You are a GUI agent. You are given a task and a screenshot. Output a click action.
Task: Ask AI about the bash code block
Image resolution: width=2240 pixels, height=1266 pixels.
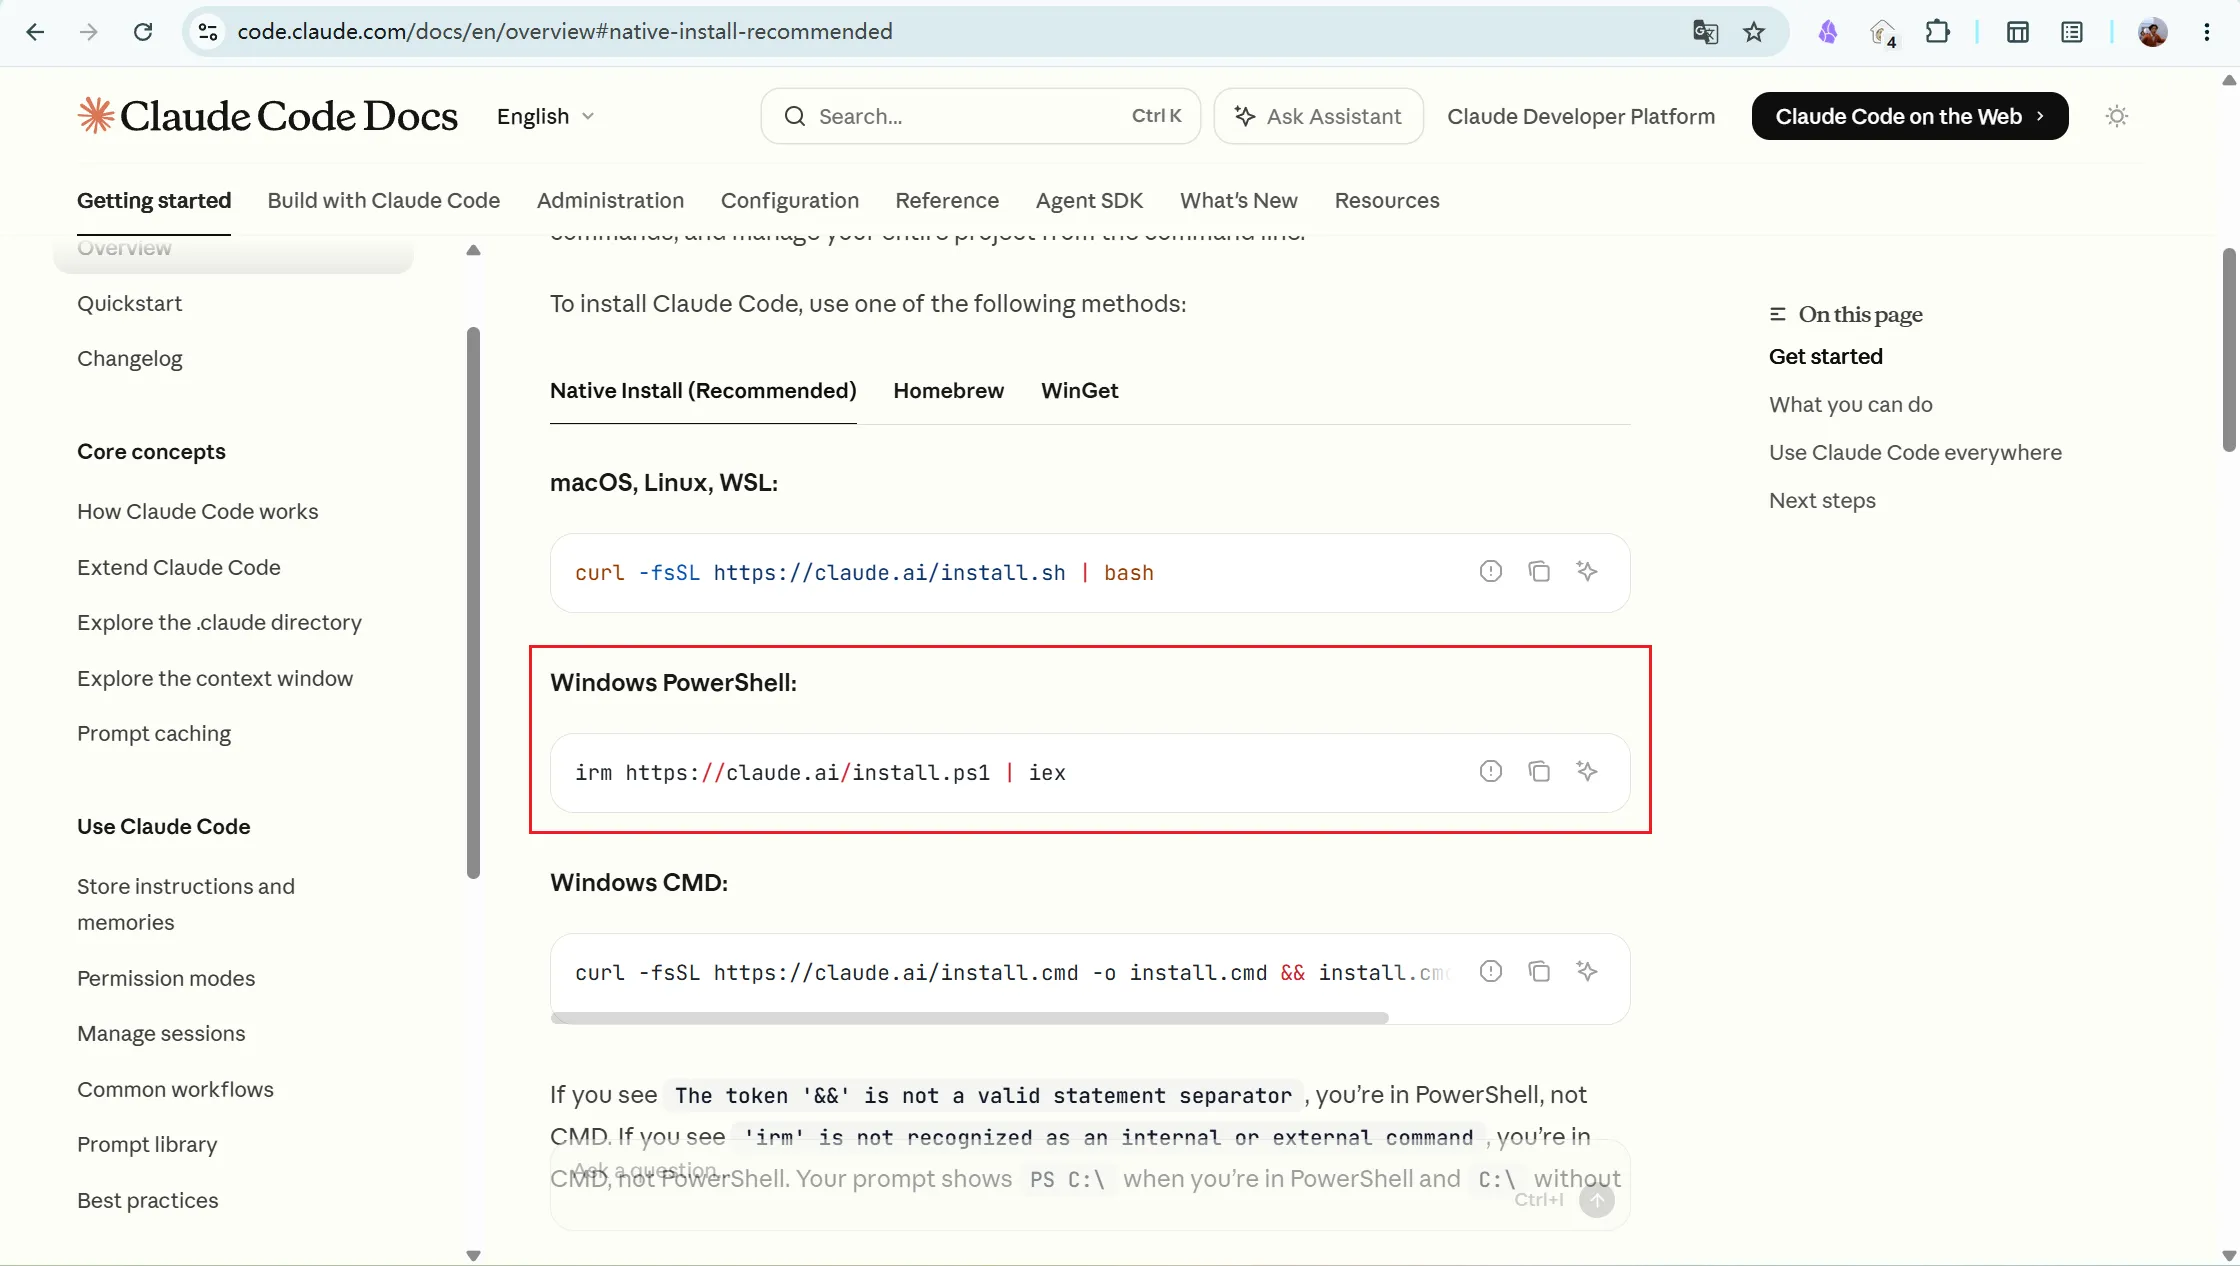(1587, 571)
